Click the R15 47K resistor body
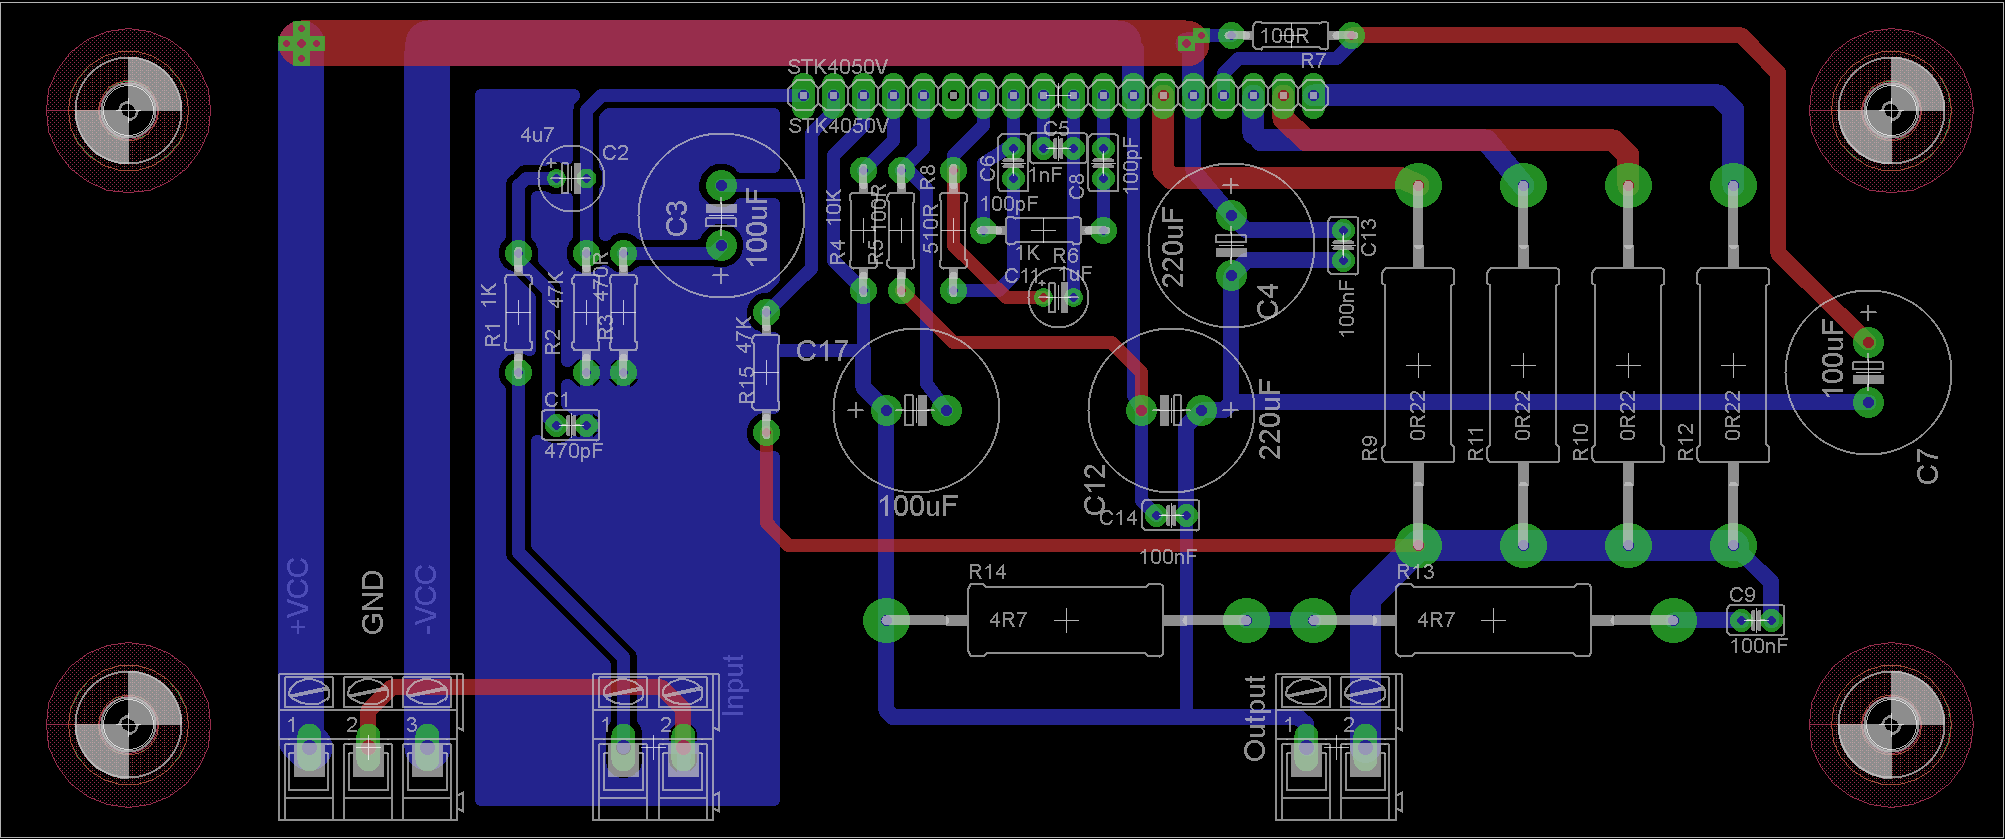The image size is (2005, 839). (765, 373)
